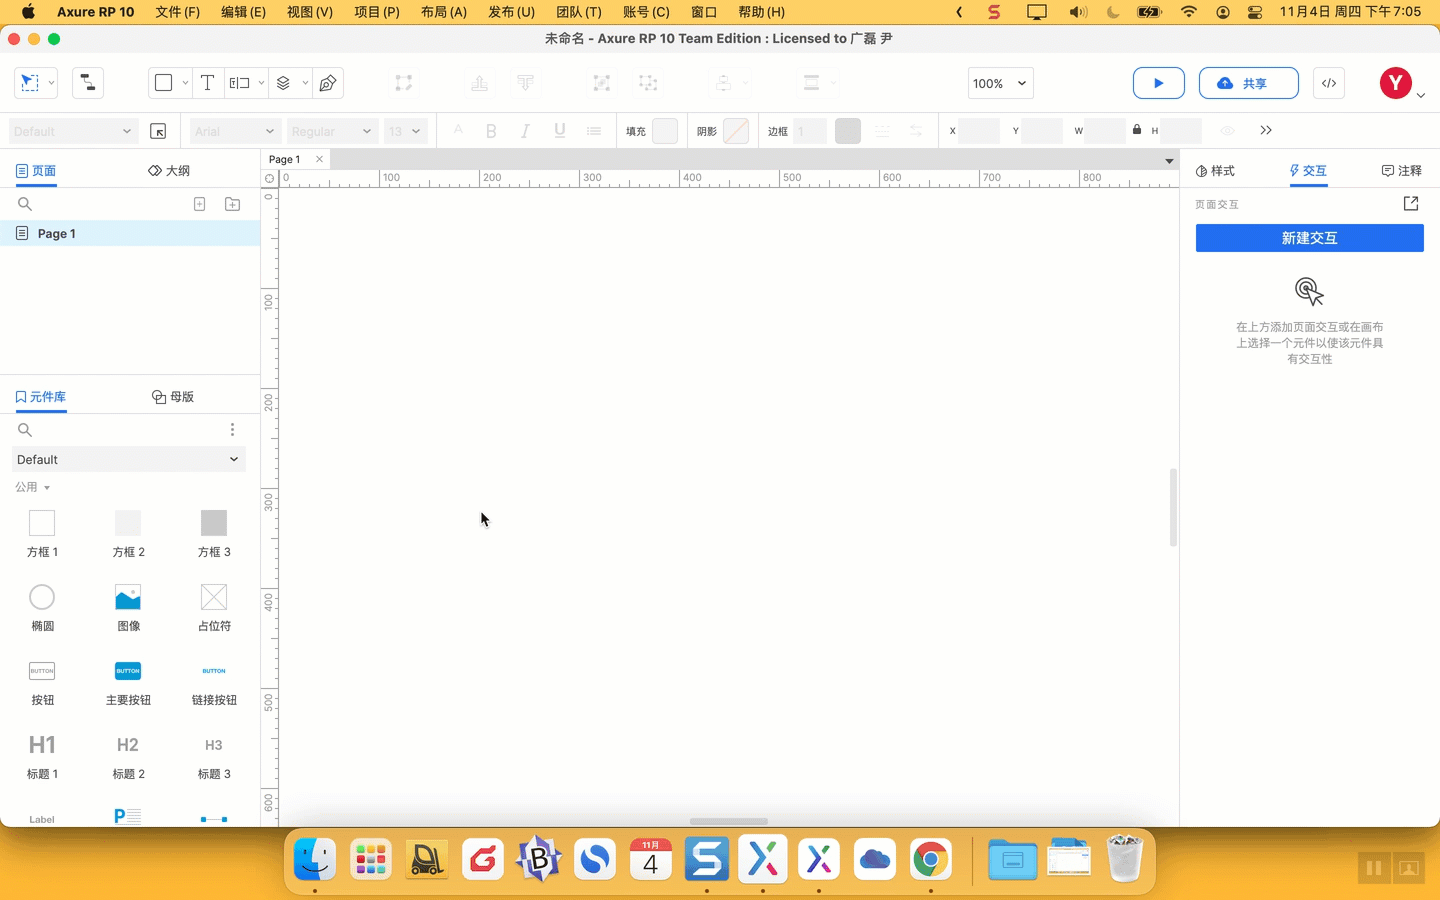
Task: Click the shadow 阴影 swatch
Action: click(x=736, y=131)
